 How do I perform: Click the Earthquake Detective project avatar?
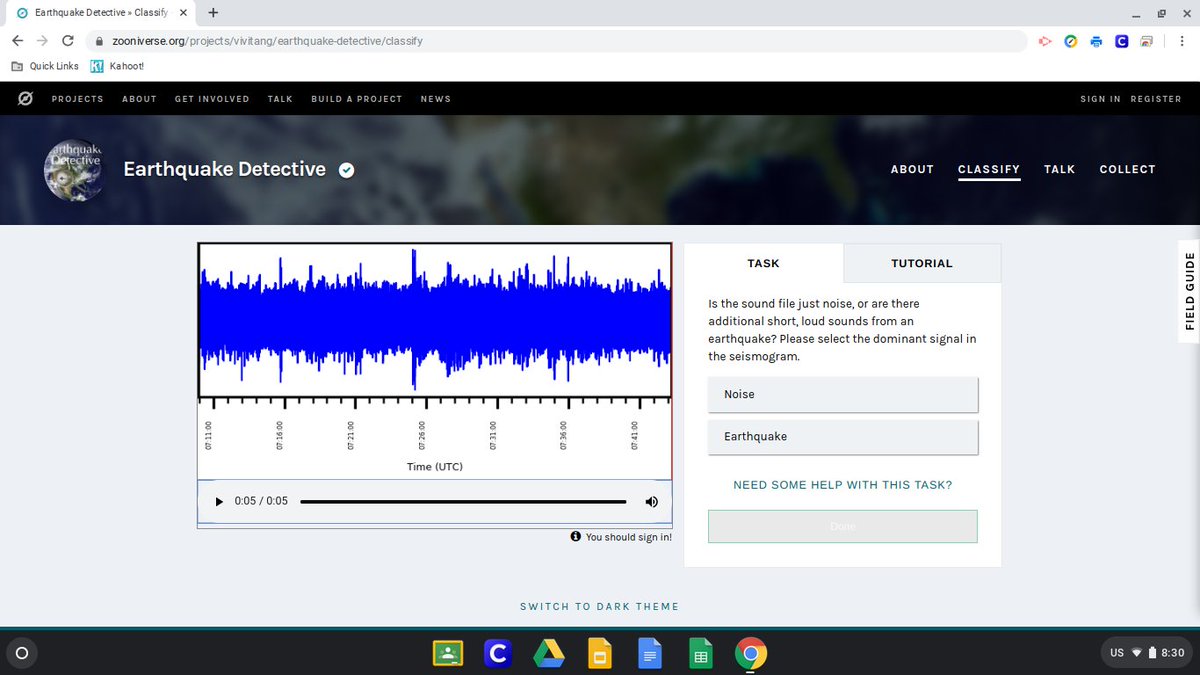click(x=74, y=170)
